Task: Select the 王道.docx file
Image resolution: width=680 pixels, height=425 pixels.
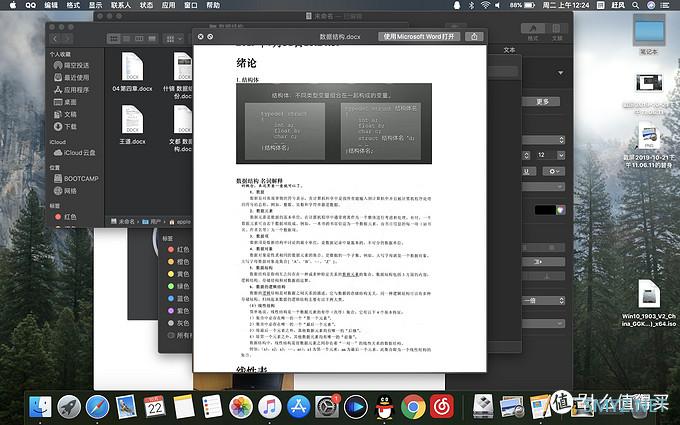Action: pos(132,125)
